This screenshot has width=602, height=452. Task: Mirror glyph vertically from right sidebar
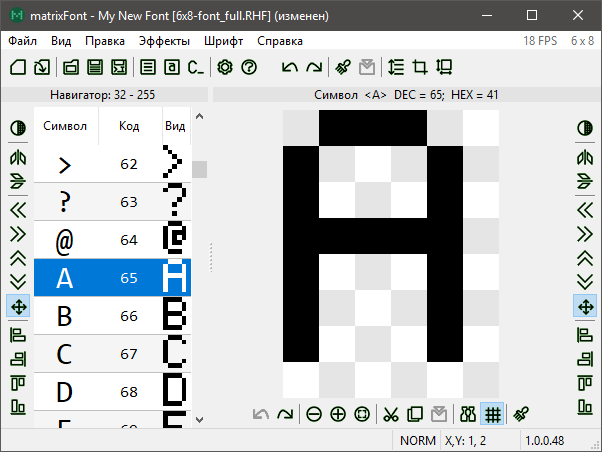(585, 181)
